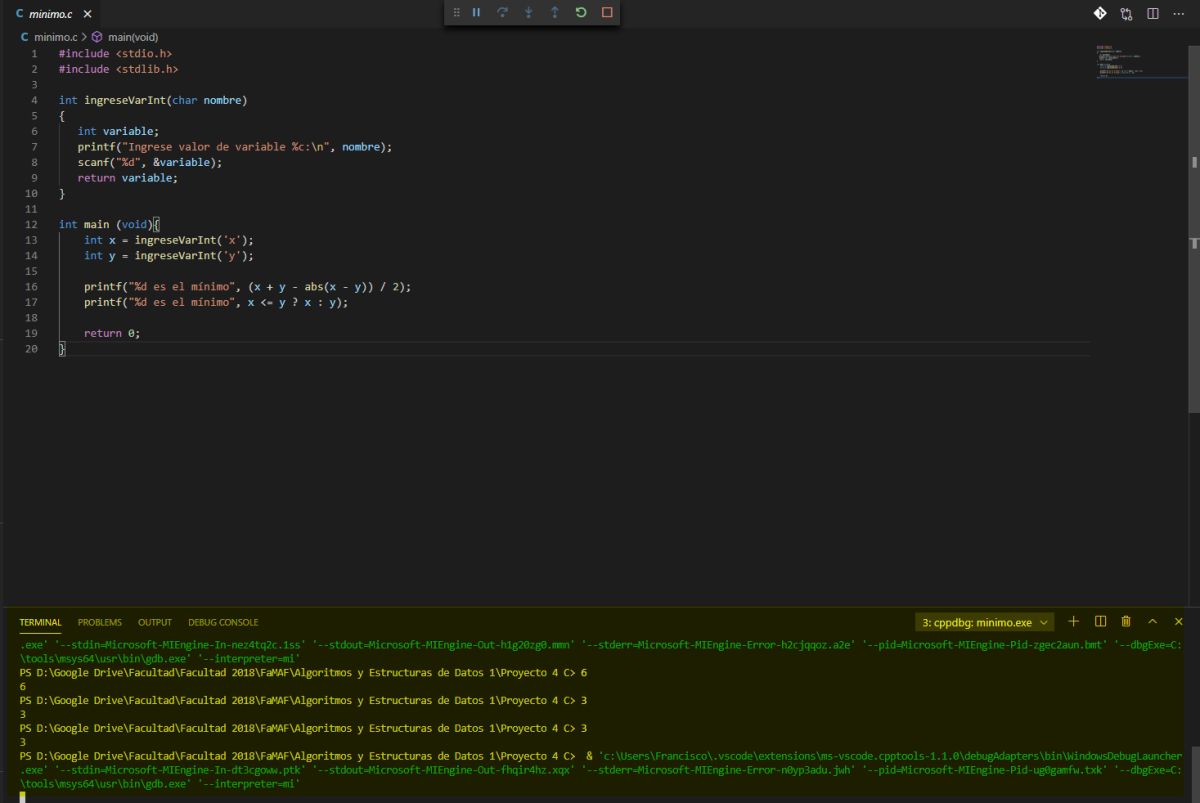Image resolution: width=1200 pixels, height=803 pixels.
Task: Click the Step Into debug icon
Action: [x=528, y=13]
